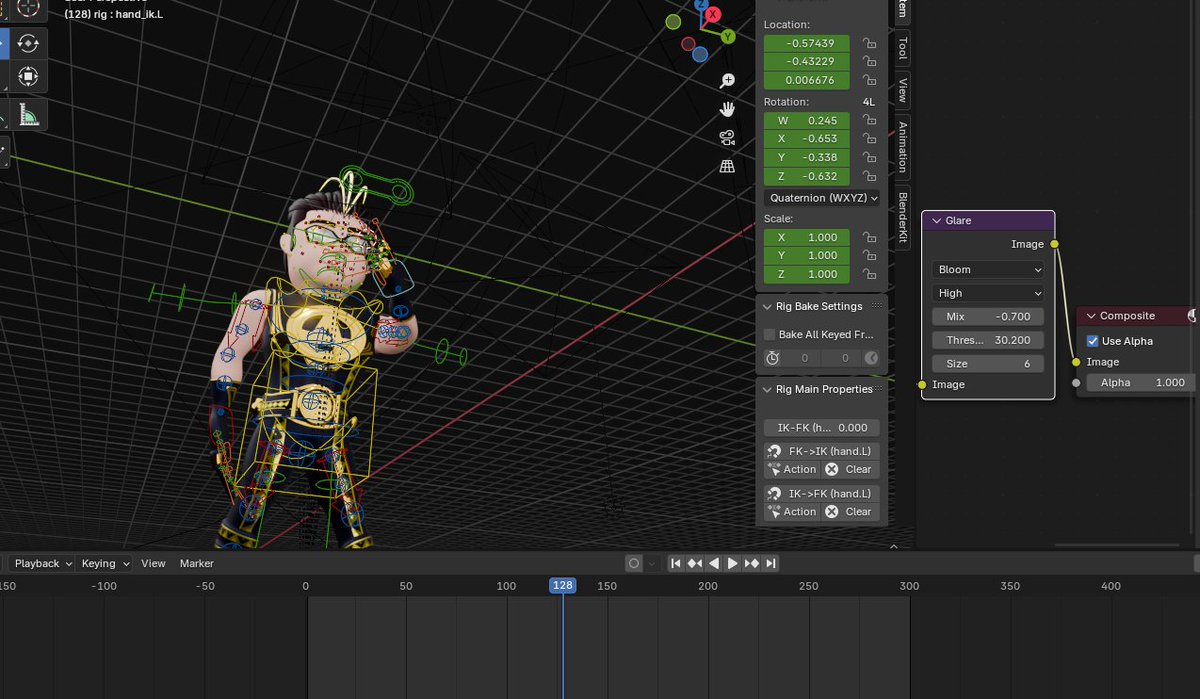1200x699 pixels.
Task: Collapse the Rig Main Properties panel
Action: pyautogui.click(x=767, y=389)
